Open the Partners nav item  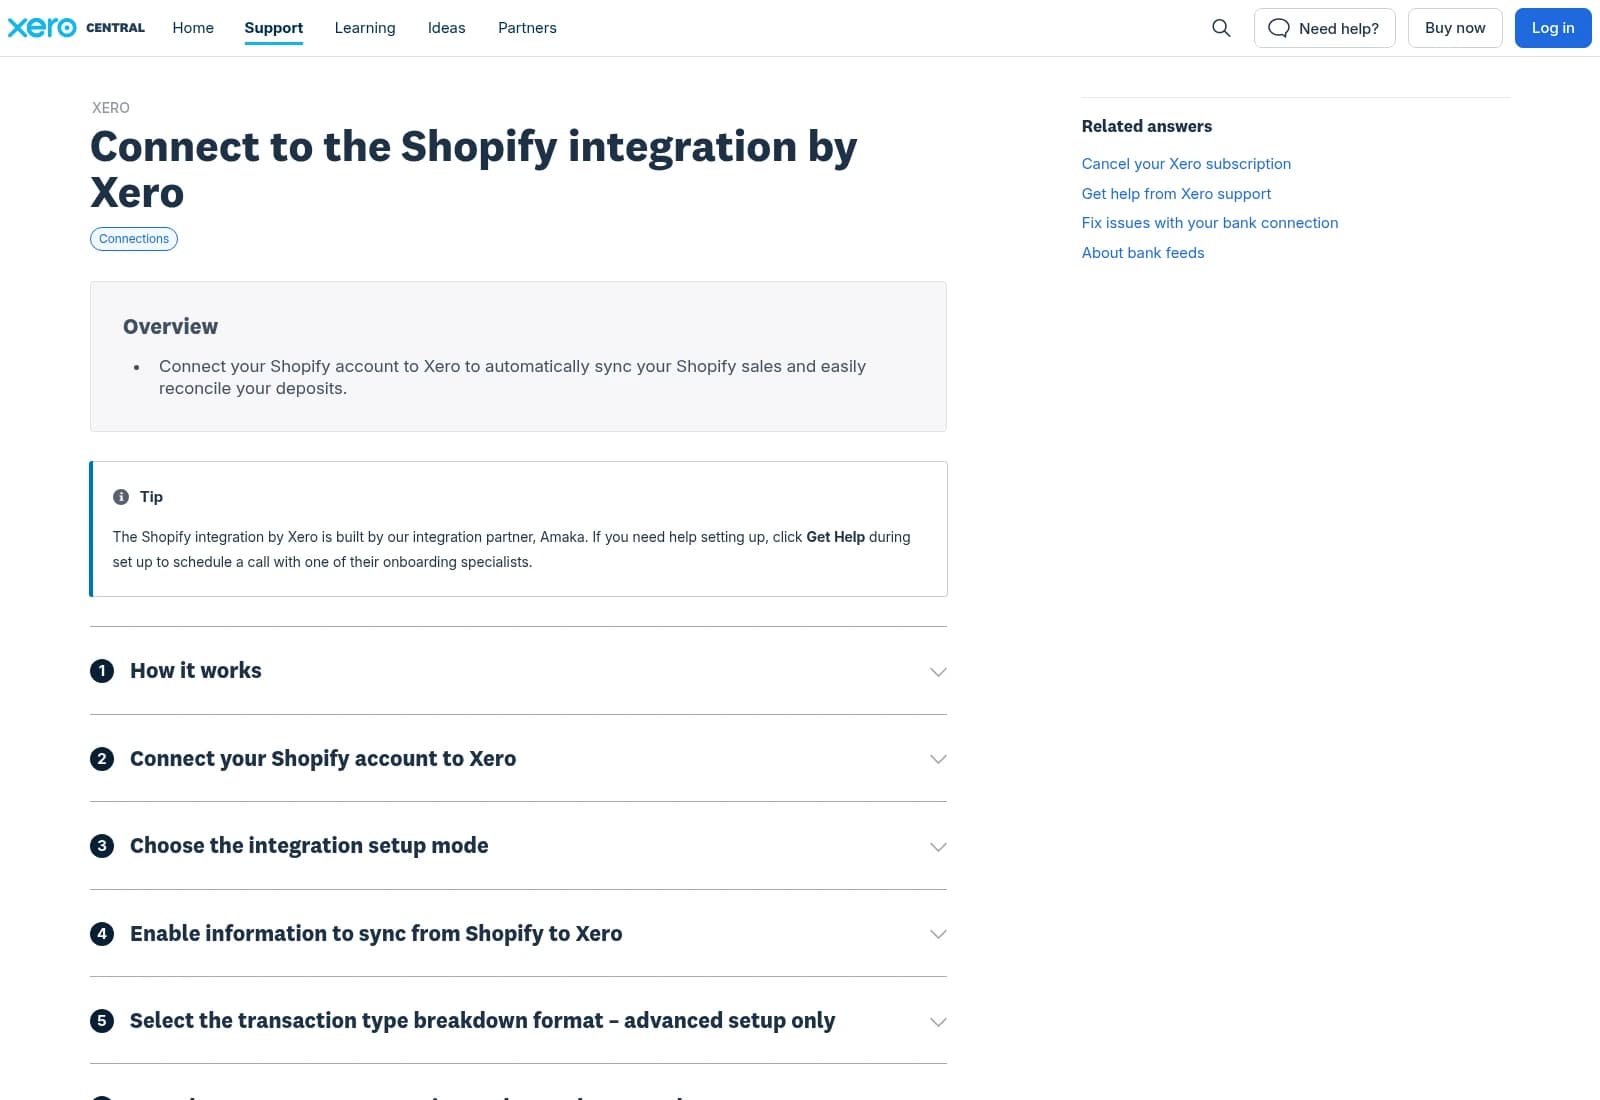tap(527, 28)
